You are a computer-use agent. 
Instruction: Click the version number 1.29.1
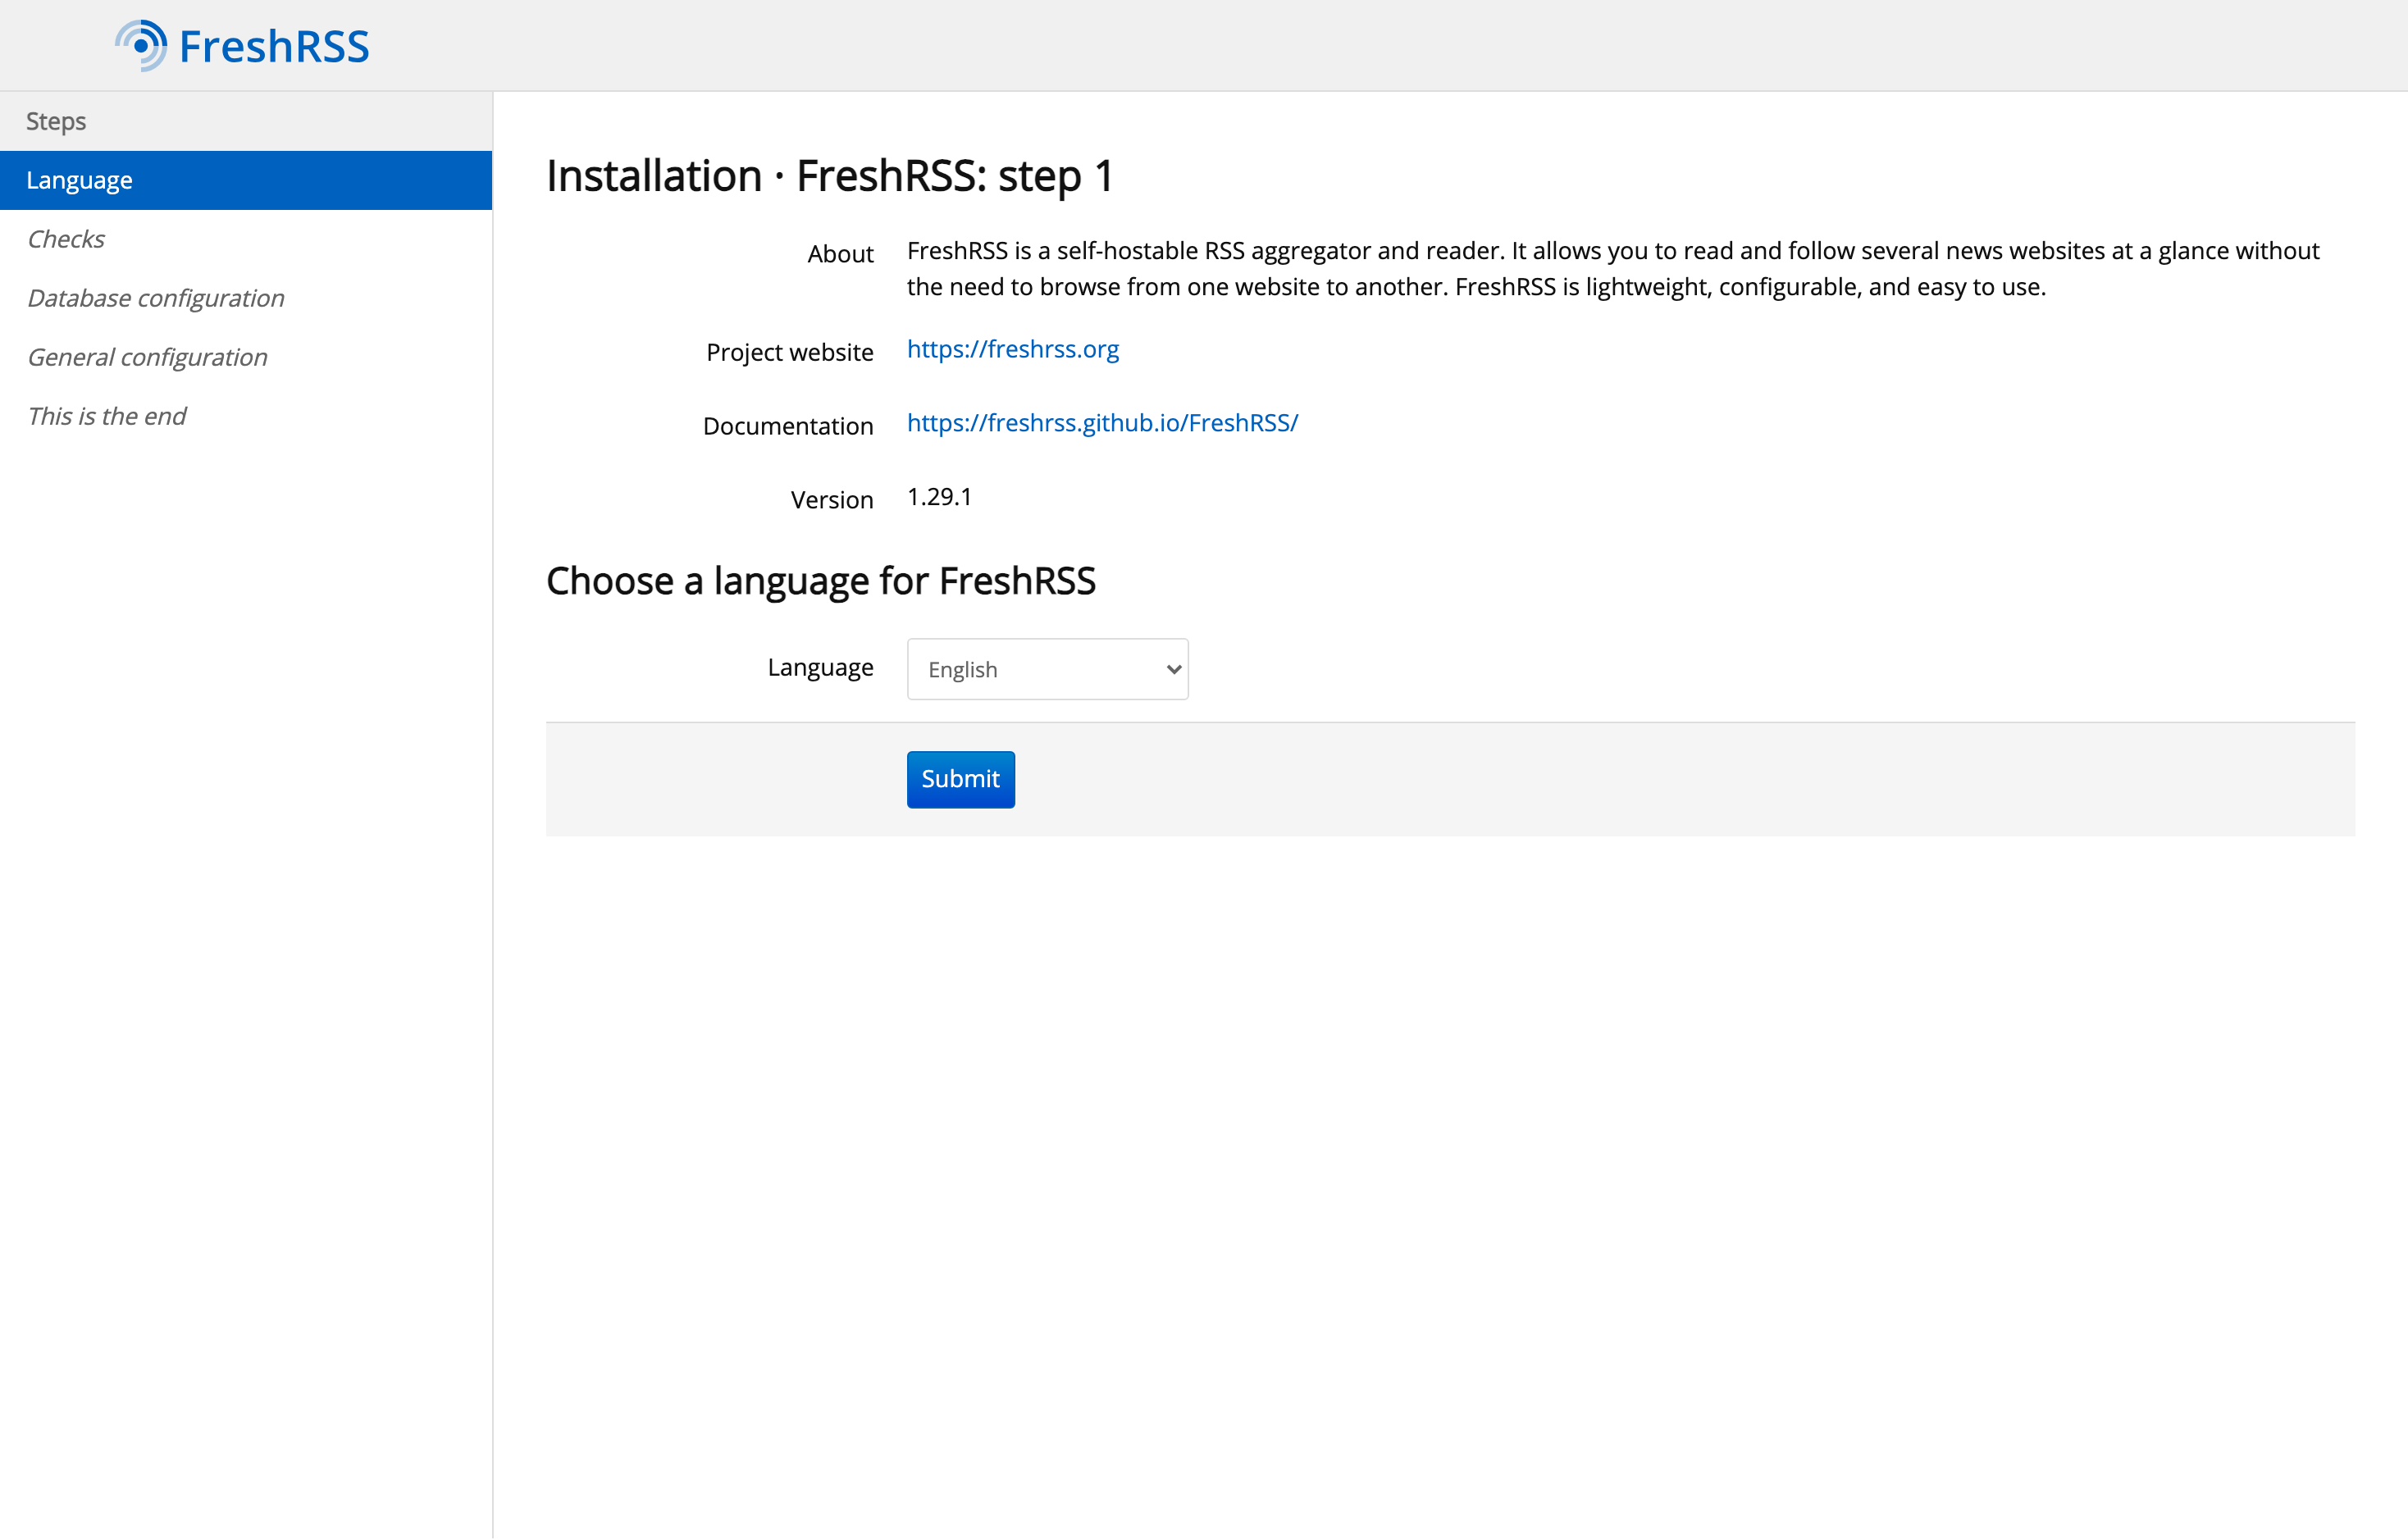[939, 497]
